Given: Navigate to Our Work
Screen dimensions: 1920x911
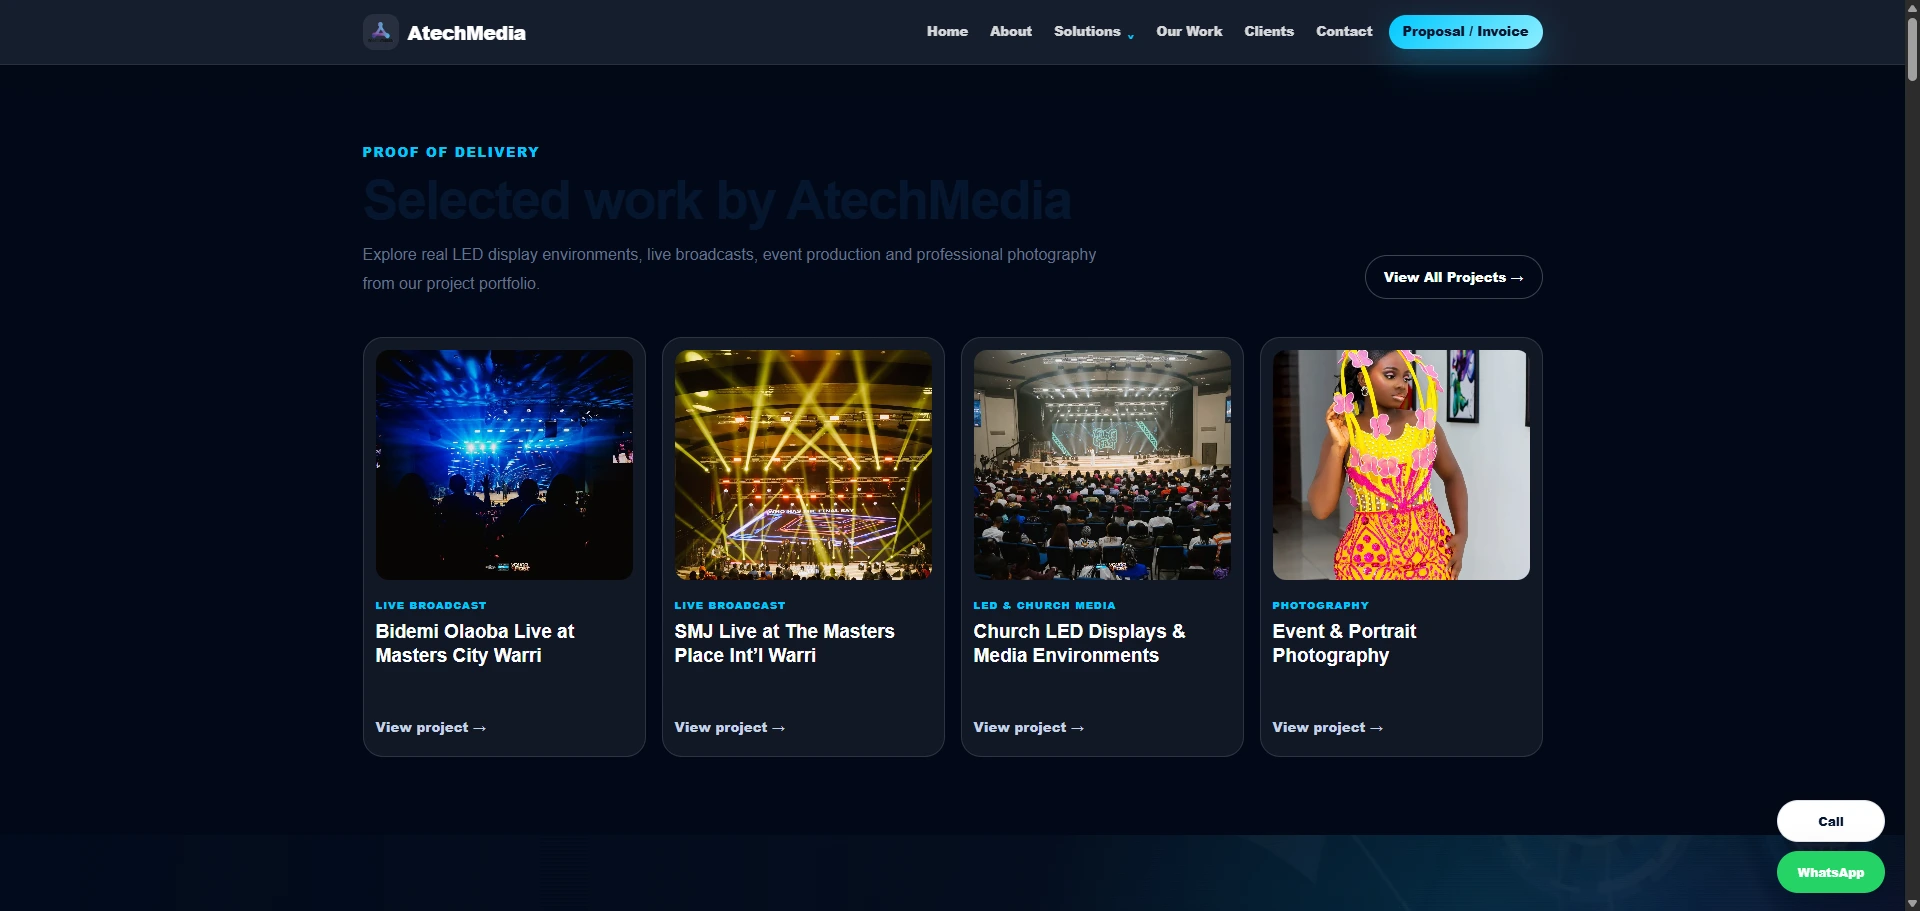Looking at the screenshot, I should [1189, 31].
